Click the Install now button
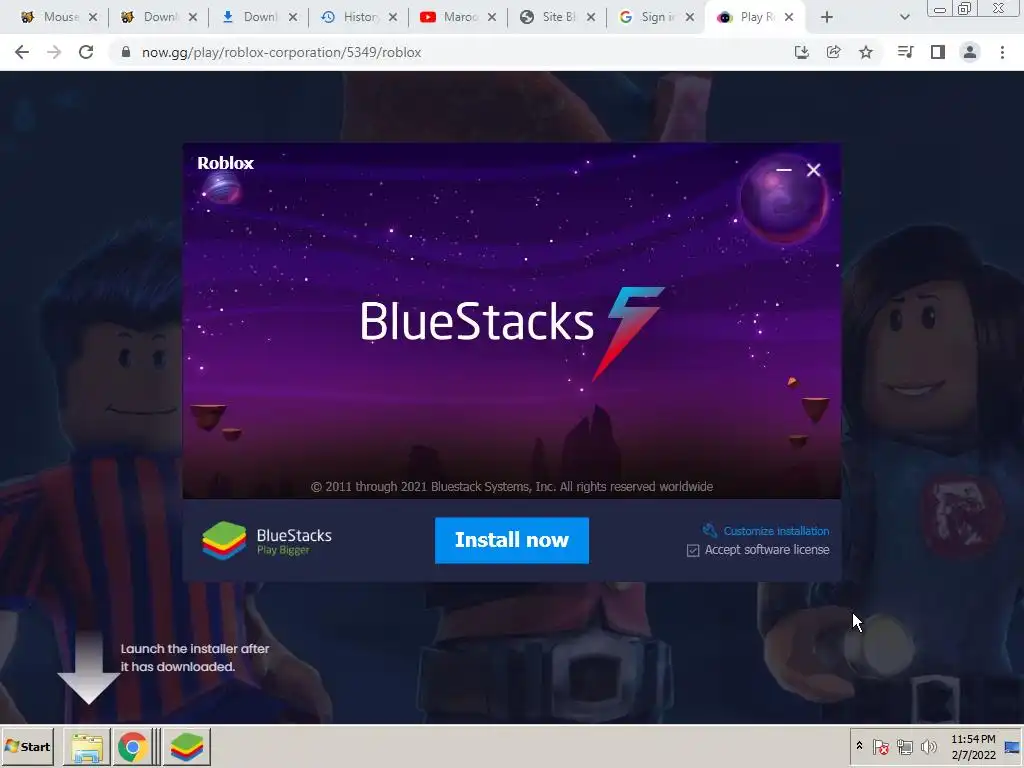 511,540
